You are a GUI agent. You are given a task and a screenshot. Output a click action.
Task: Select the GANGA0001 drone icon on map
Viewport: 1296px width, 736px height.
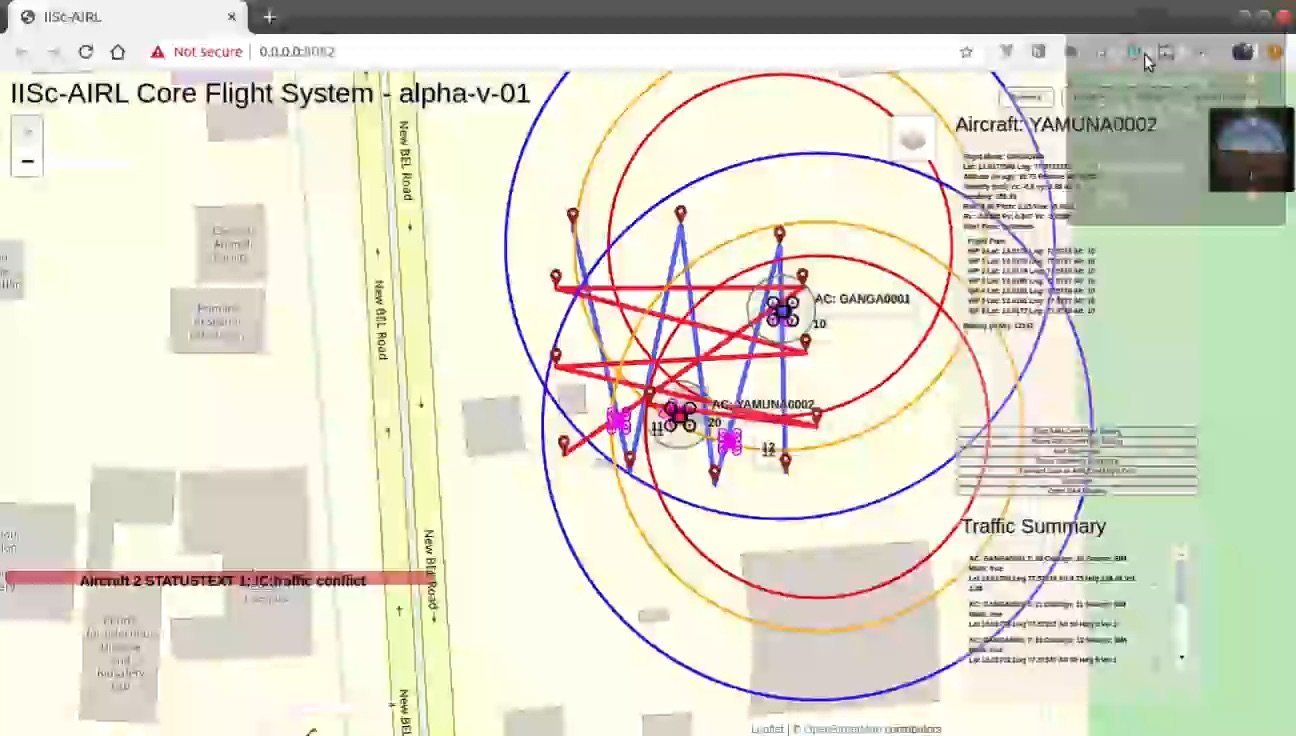pos(782,311)
